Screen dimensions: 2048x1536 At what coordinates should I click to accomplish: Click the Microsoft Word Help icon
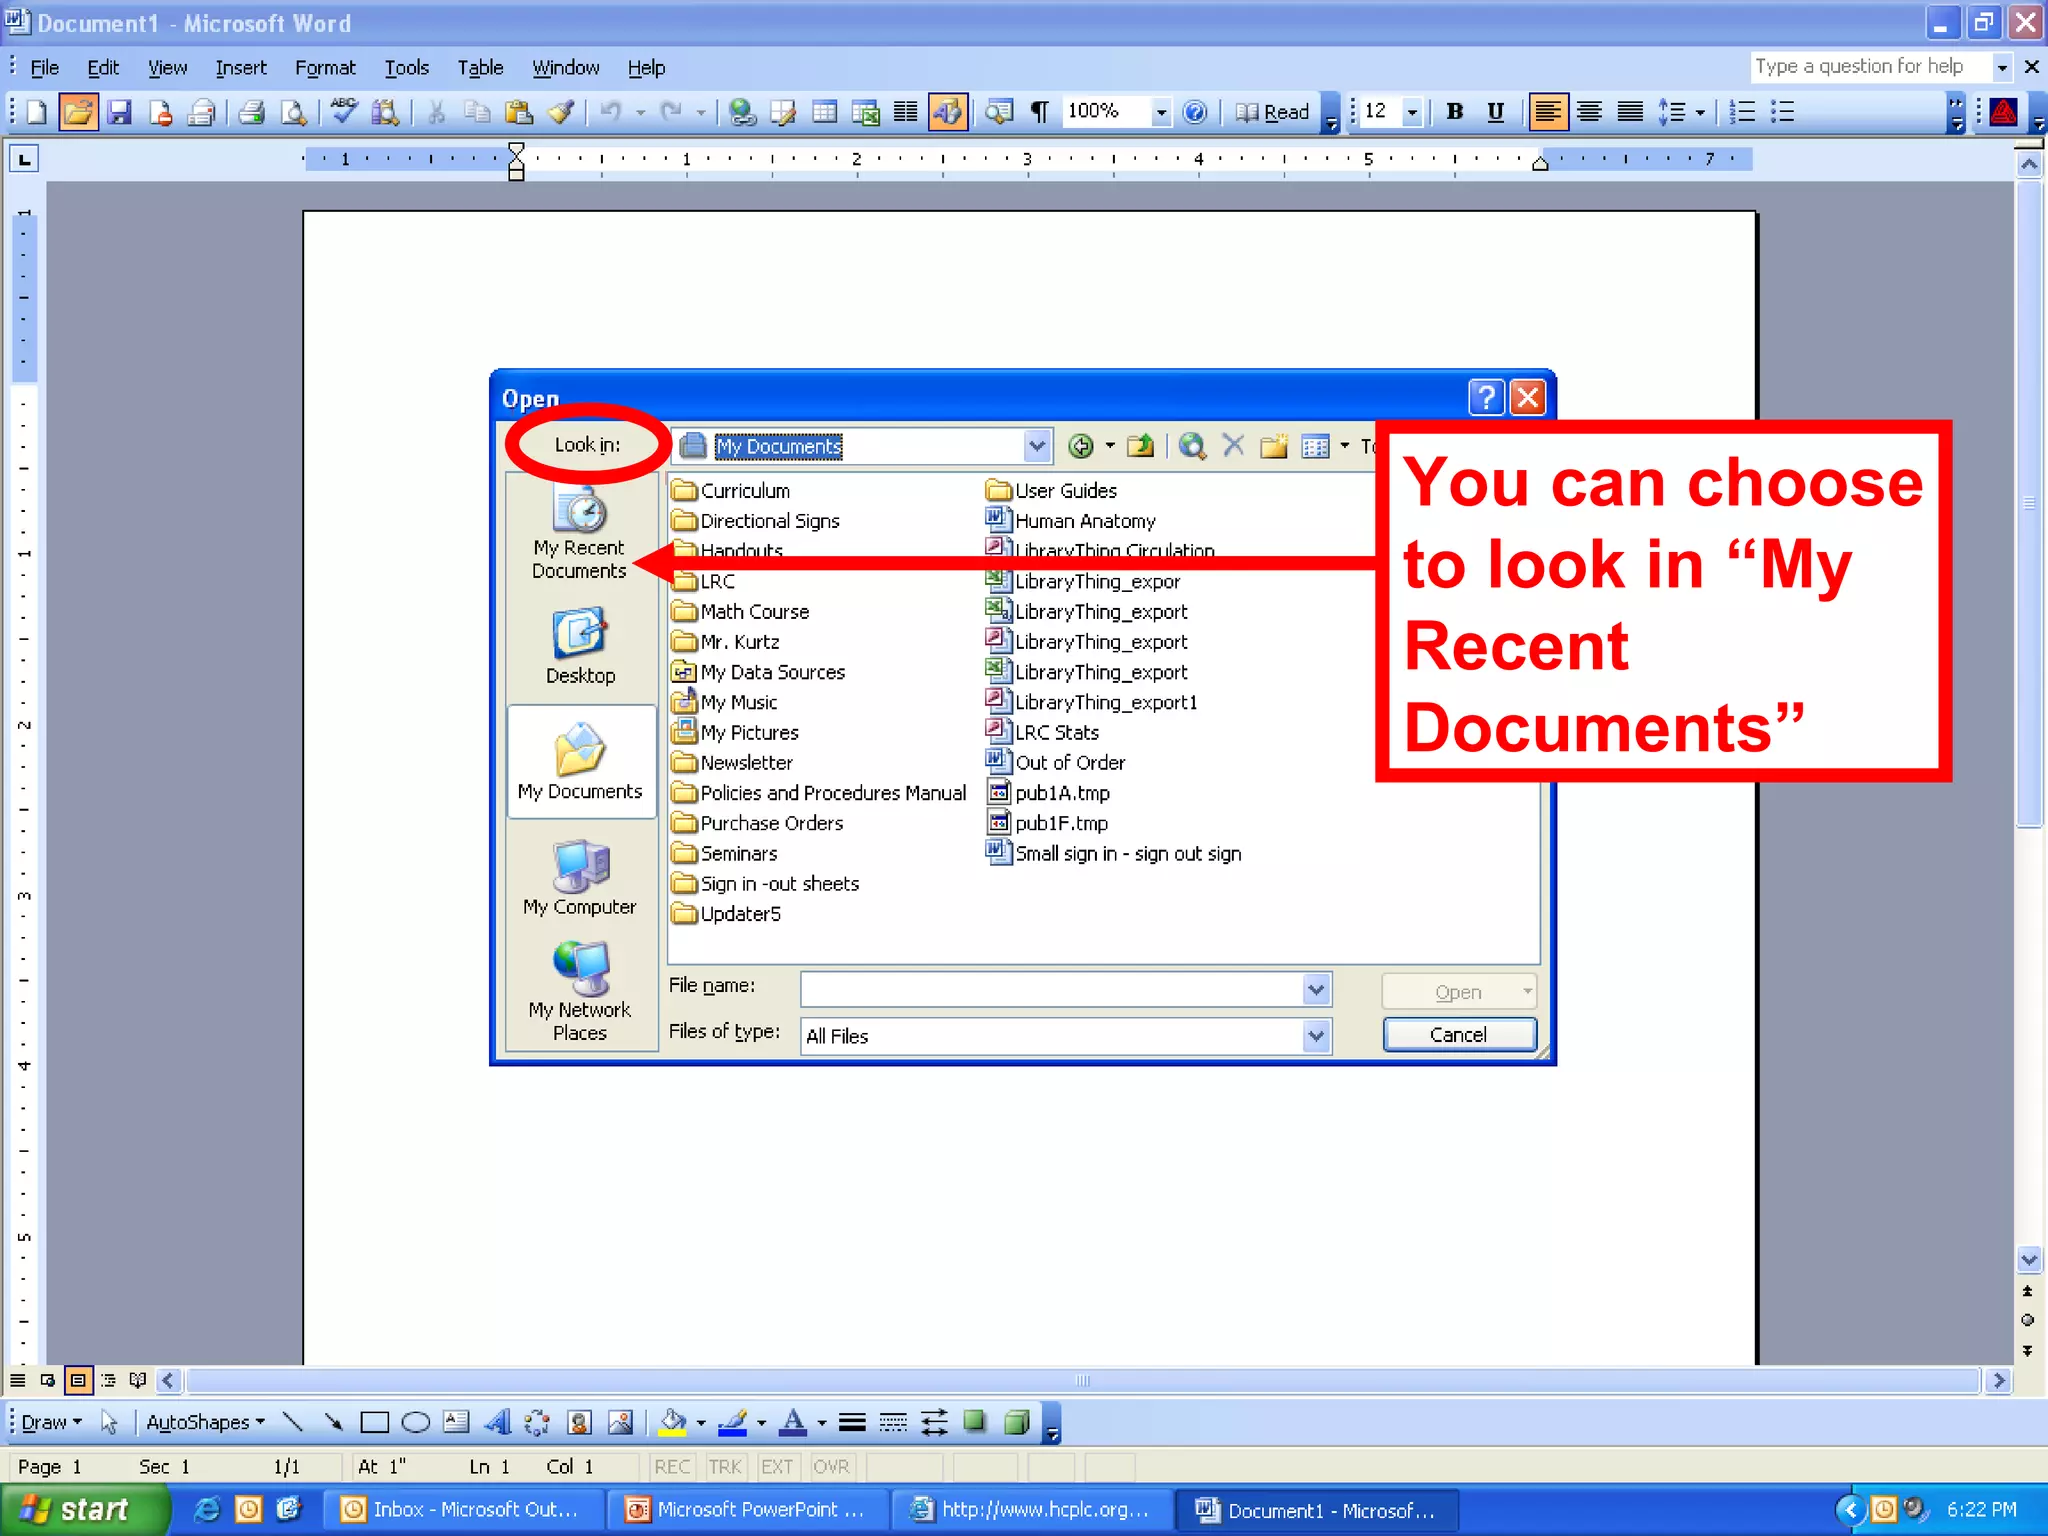point(1194,112)
